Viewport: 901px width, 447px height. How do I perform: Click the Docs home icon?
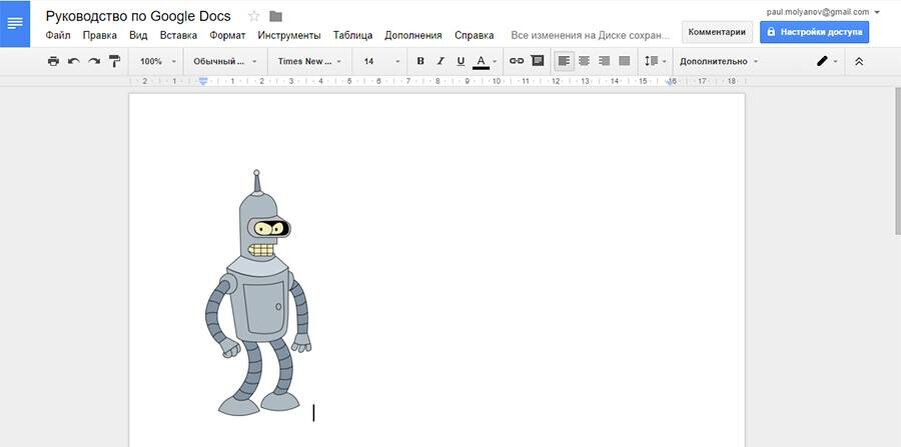(15, 24)
